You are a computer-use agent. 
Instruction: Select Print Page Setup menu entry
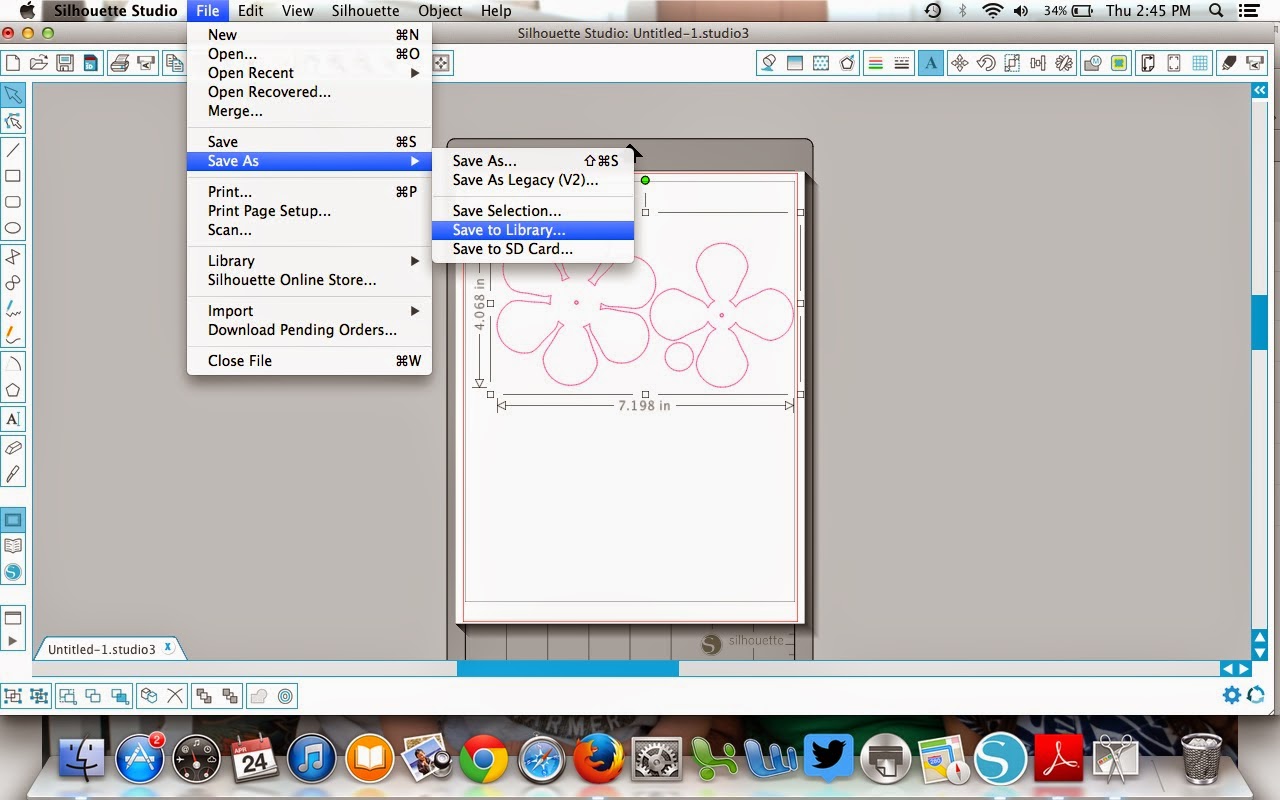(x=309, y=211)
